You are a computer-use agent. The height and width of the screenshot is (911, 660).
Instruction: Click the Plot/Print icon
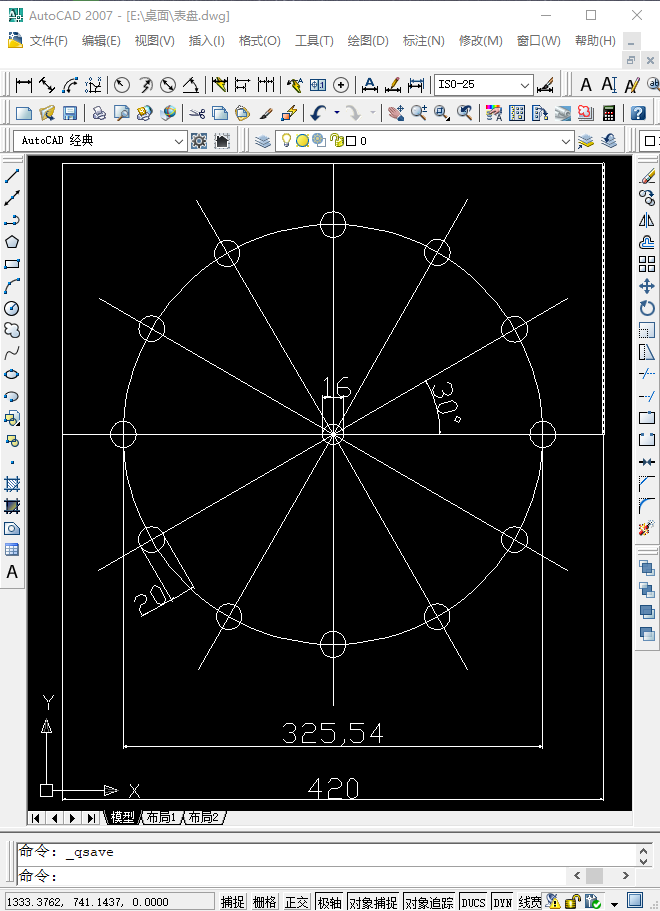pyautogui.click(x=99, y=113)
